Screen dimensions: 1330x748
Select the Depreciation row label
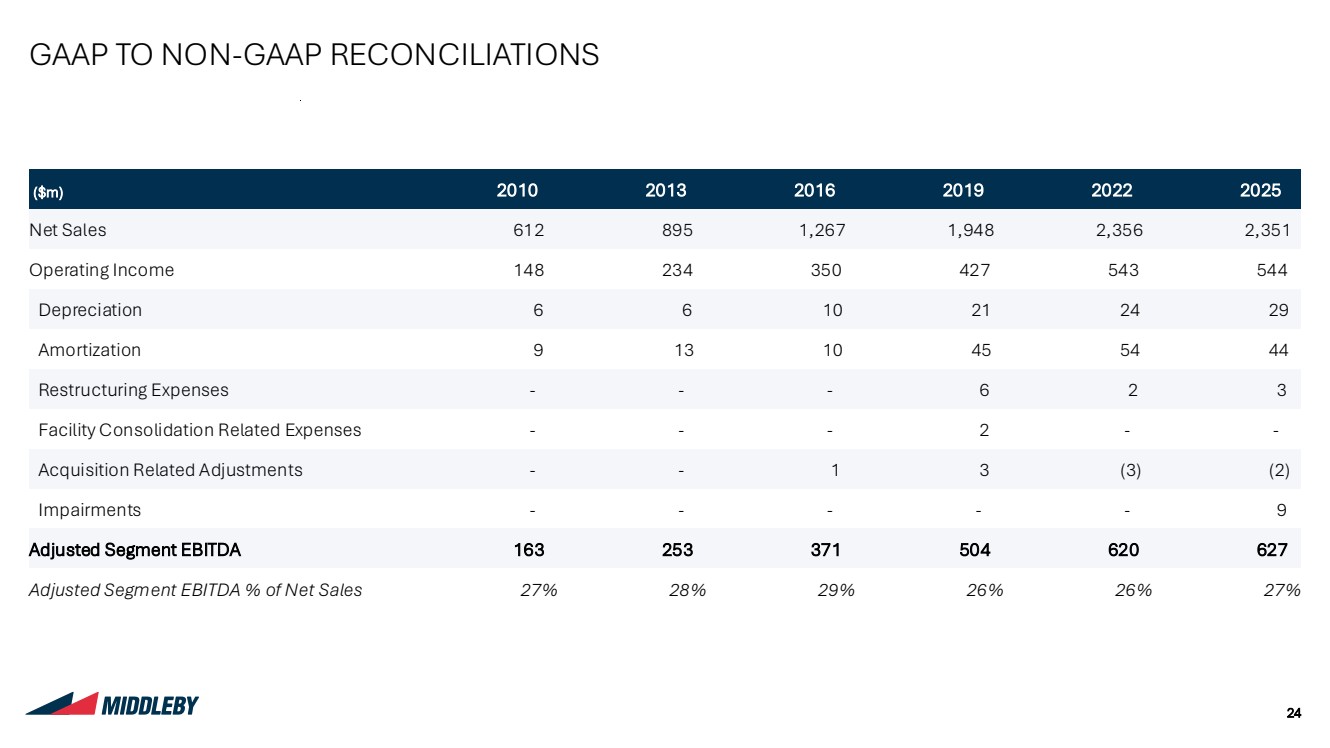90,310
